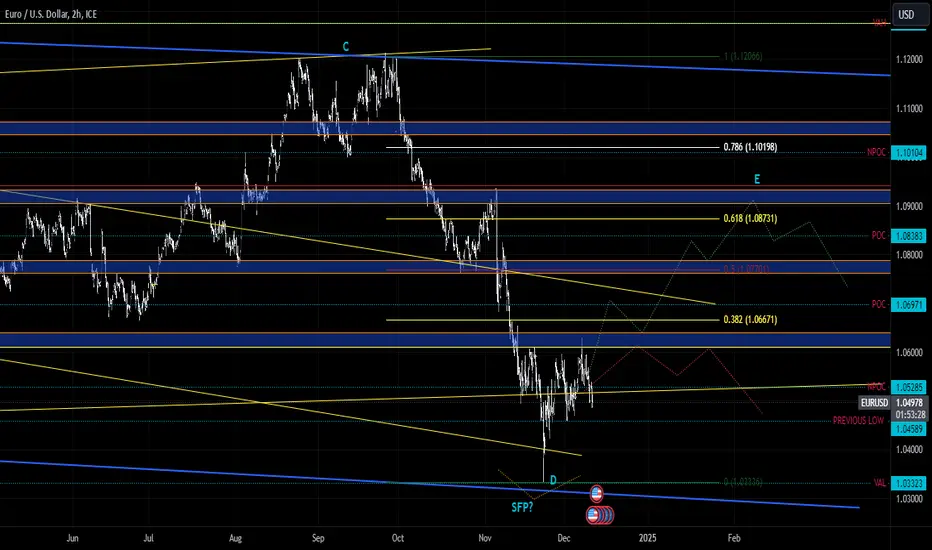Click Dec on the time axis
This screenshot has height=550, width=932.
click(563, 538)
